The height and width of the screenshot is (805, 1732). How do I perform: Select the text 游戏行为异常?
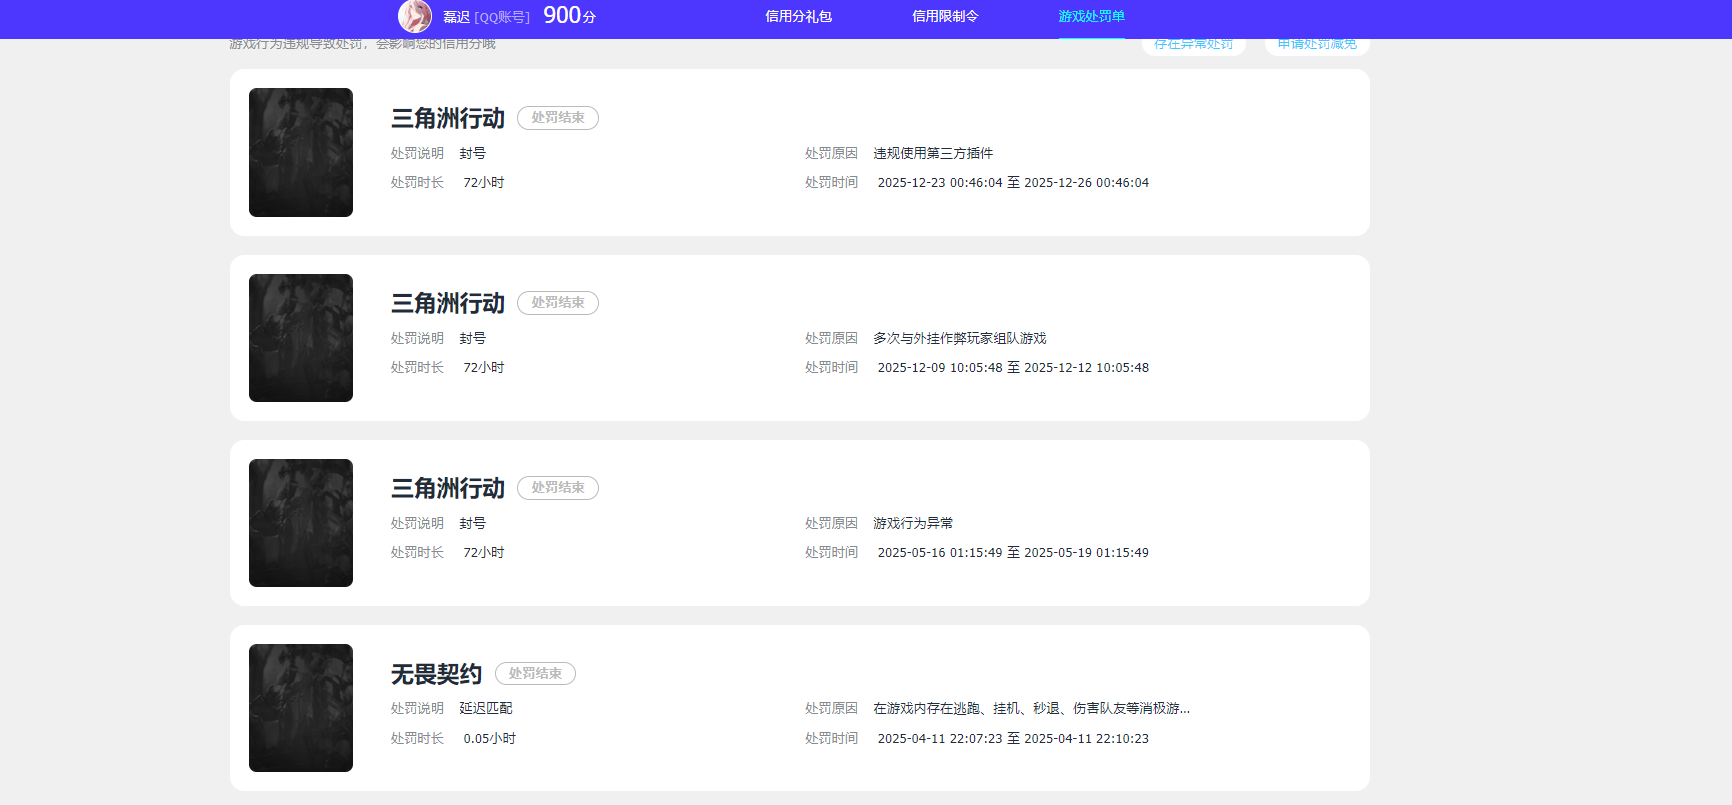coord(913,523)
